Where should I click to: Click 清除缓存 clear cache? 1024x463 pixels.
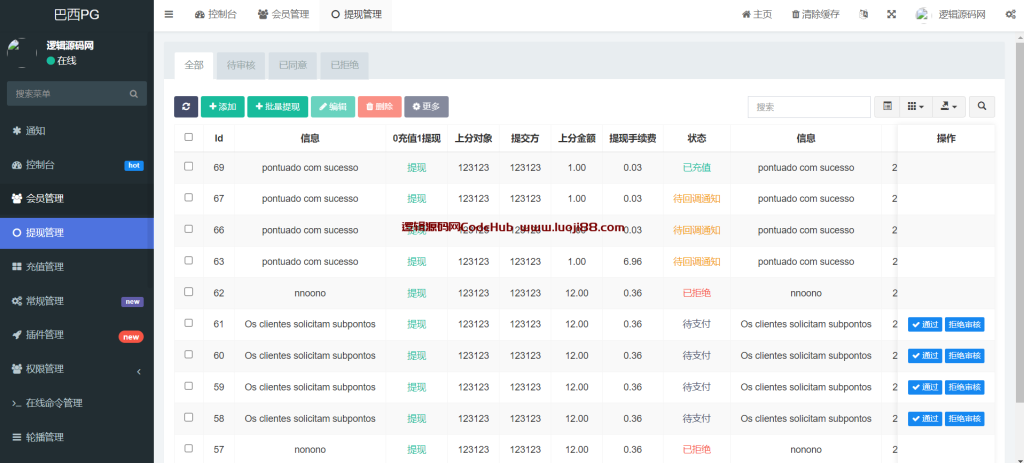point(816,14)
